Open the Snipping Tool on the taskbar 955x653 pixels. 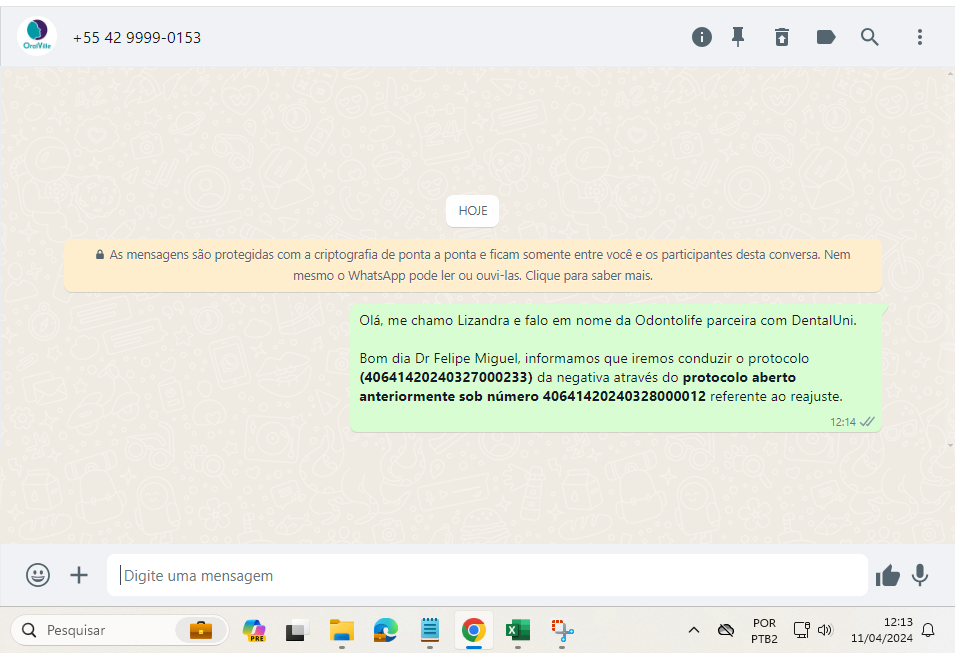(x=562, y=630)
